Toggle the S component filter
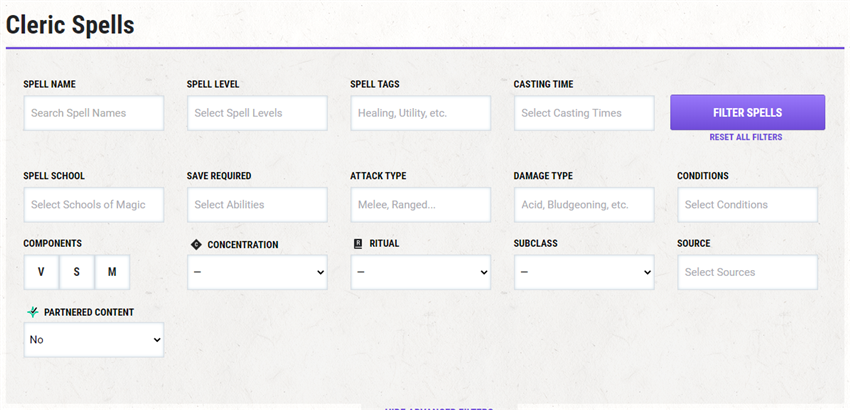850x410 pixels. (x=76, y=272)
